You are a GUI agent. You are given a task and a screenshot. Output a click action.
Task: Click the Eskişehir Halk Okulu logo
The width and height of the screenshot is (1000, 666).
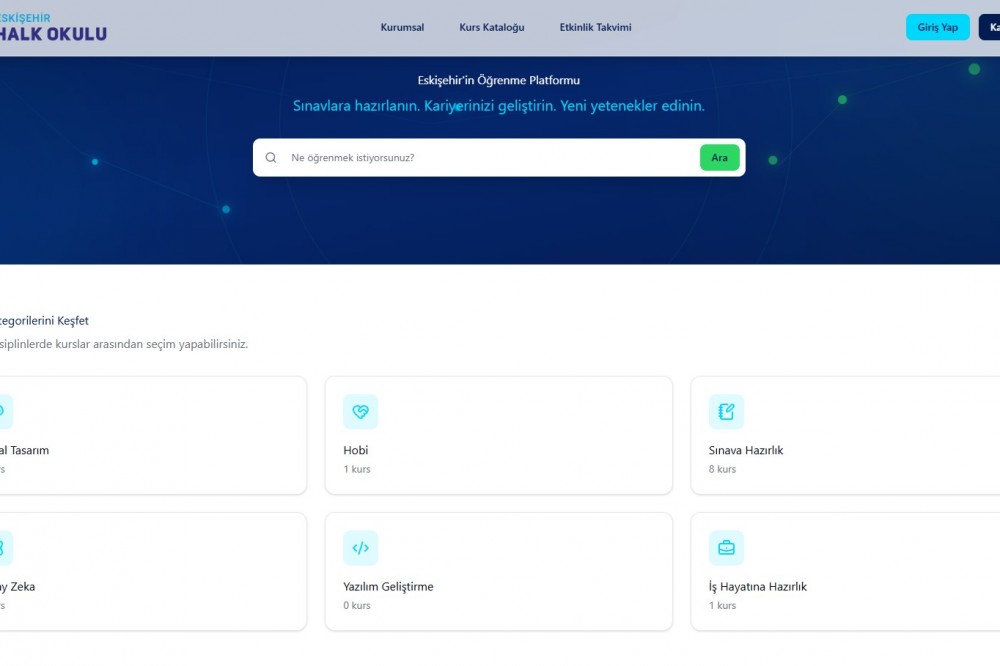tap(53, 27)
